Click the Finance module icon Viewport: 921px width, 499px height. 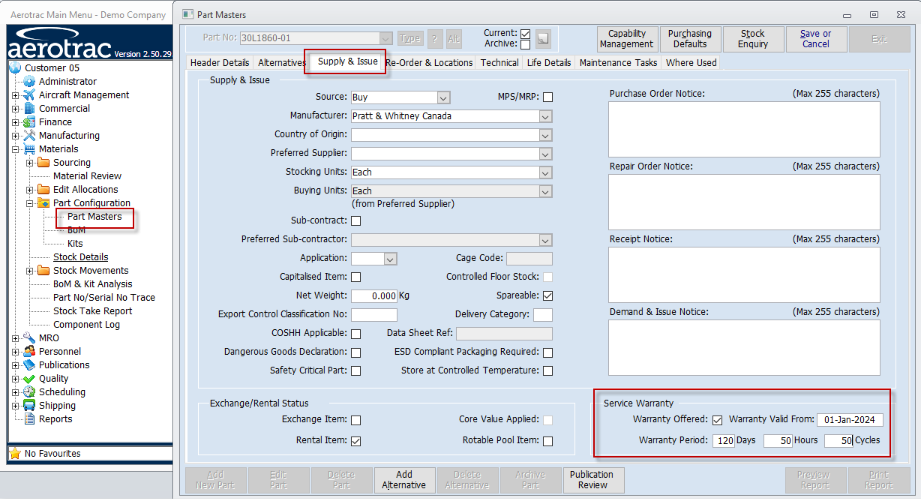click(x=29, y=122)
